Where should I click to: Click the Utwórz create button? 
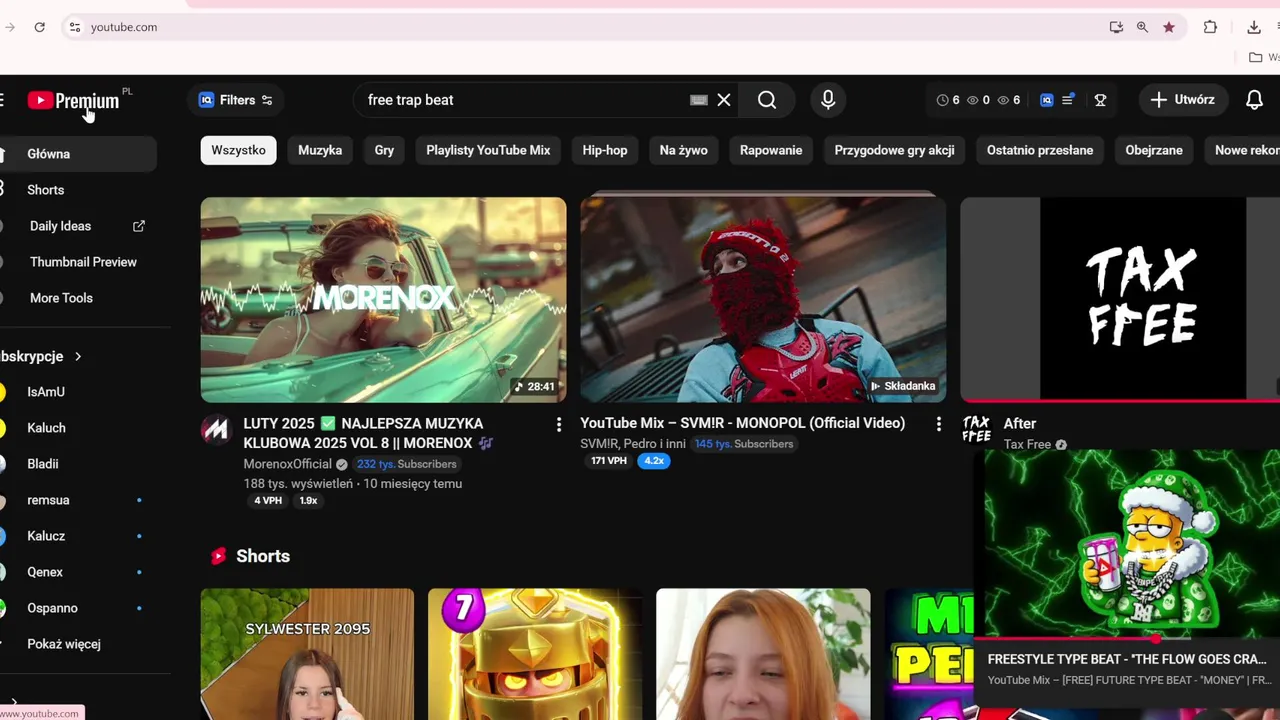click(x=1182, y=100)
